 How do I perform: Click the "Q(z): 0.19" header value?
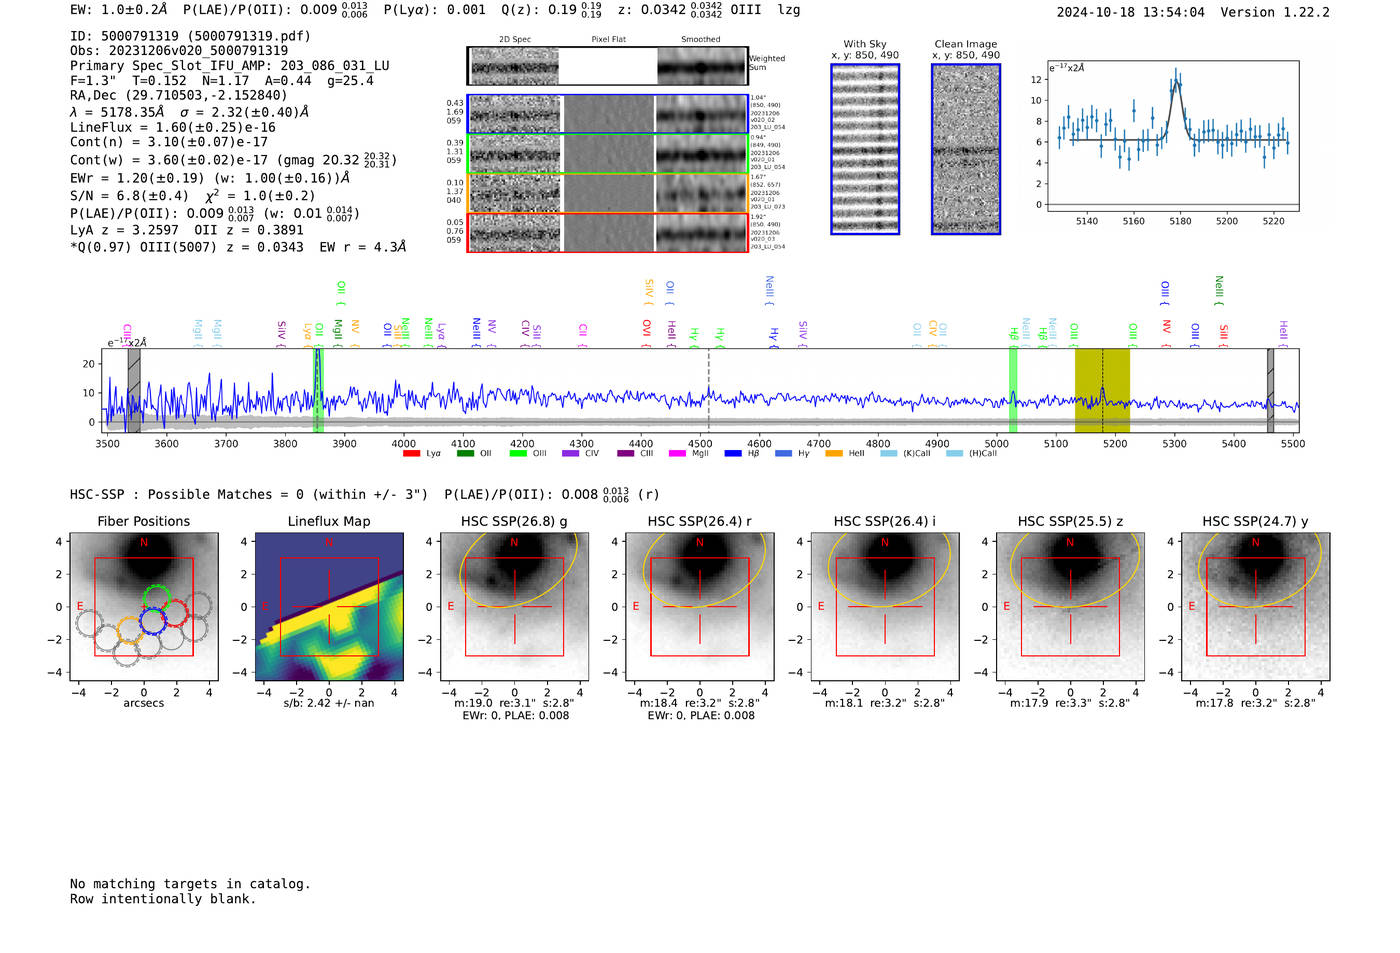point(537,10)
